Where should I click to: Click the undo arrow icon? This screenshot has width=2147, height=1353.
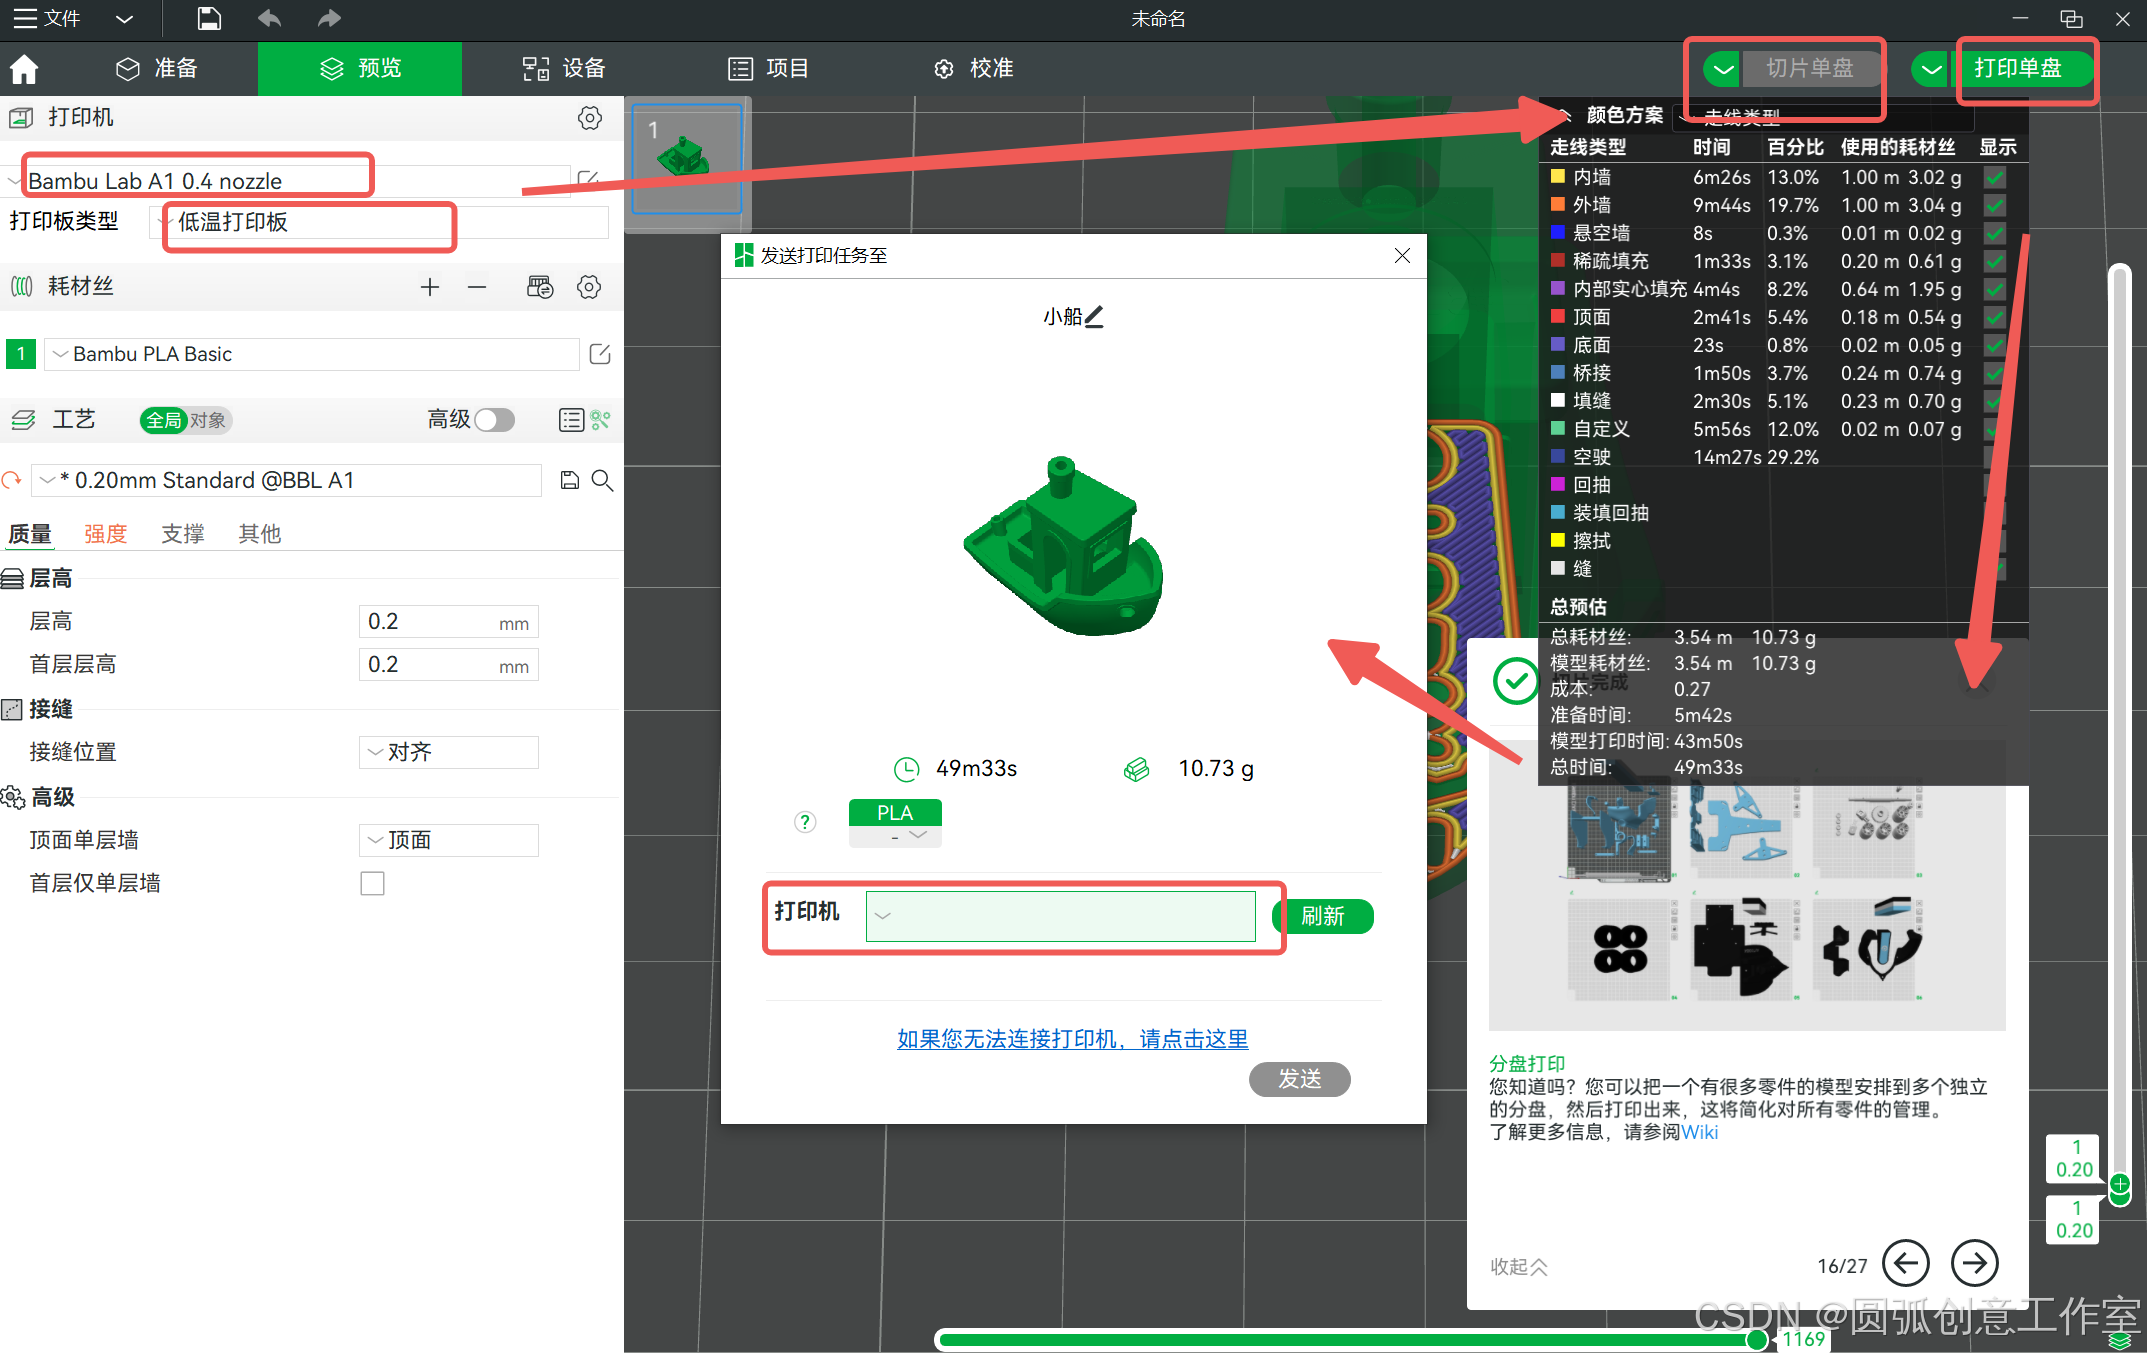pos(269,18)
